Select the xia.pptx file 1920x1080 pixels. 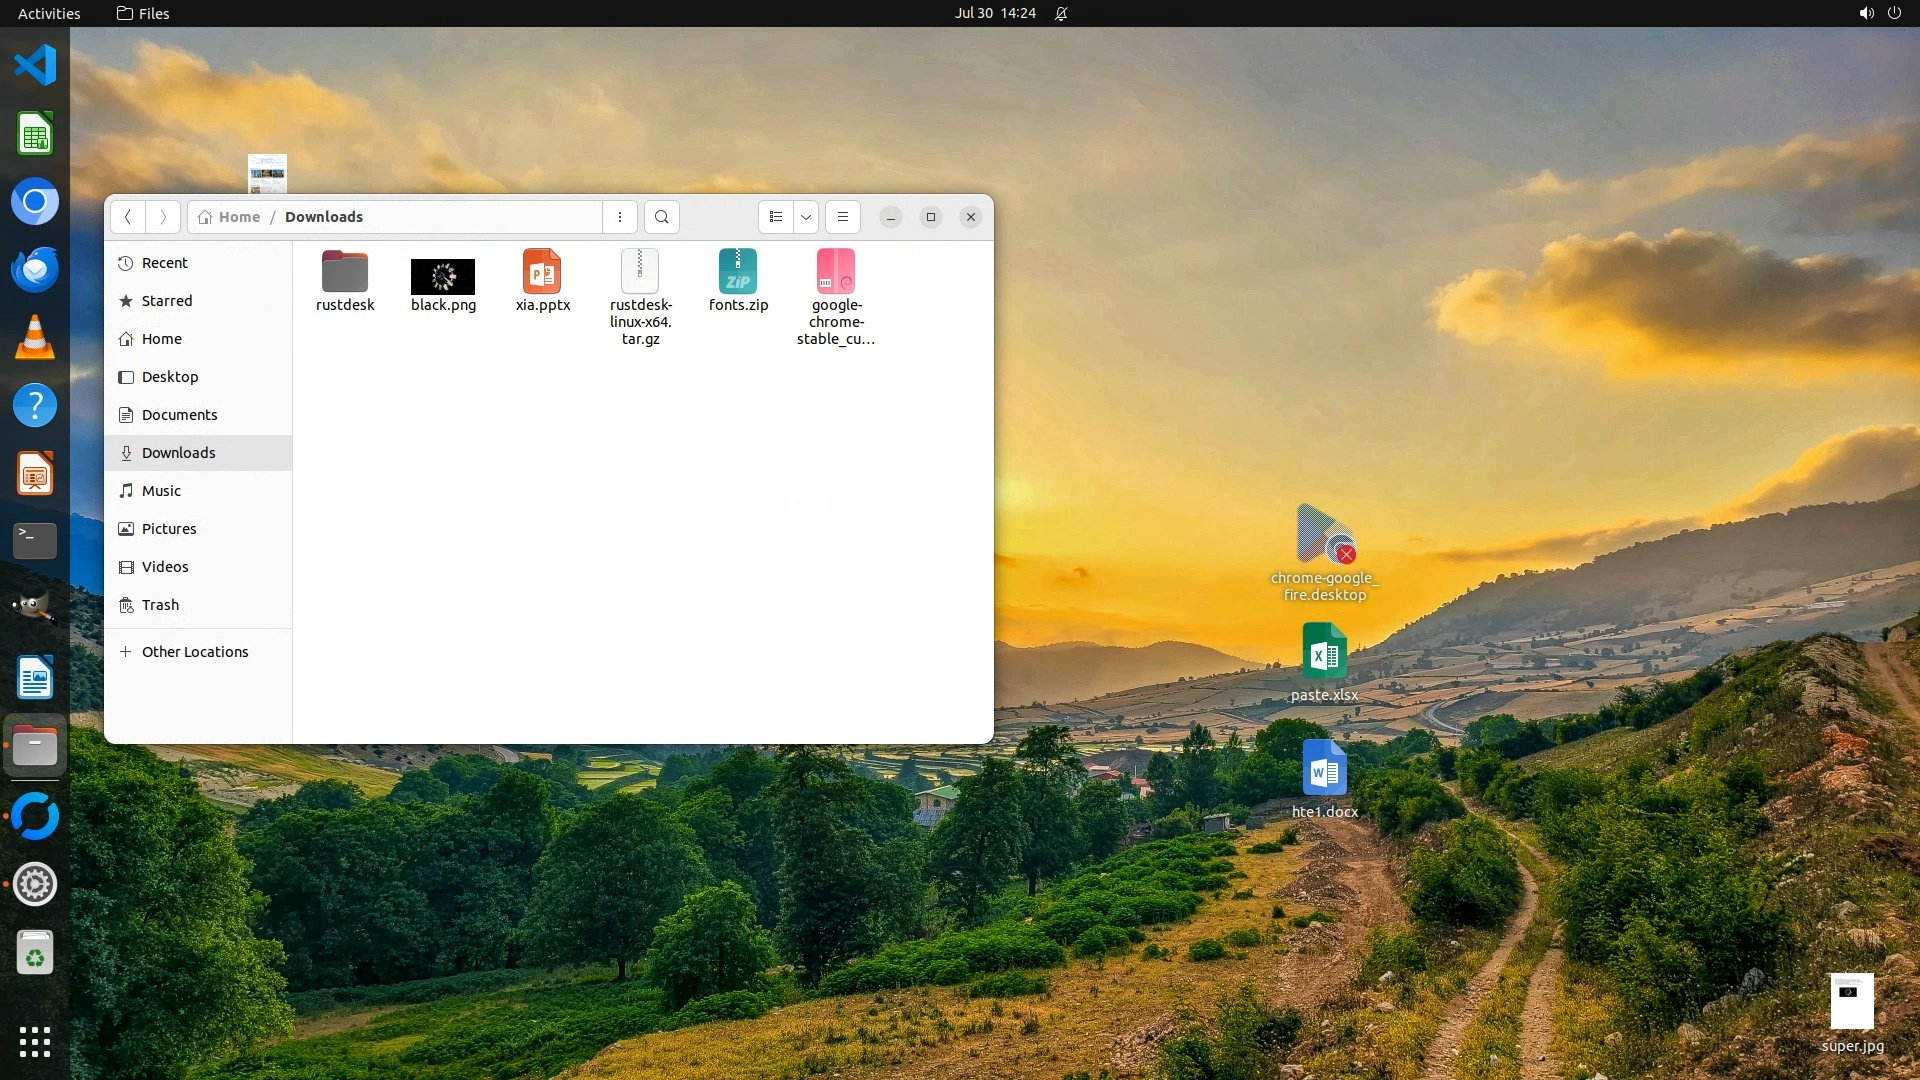point(542,272)
